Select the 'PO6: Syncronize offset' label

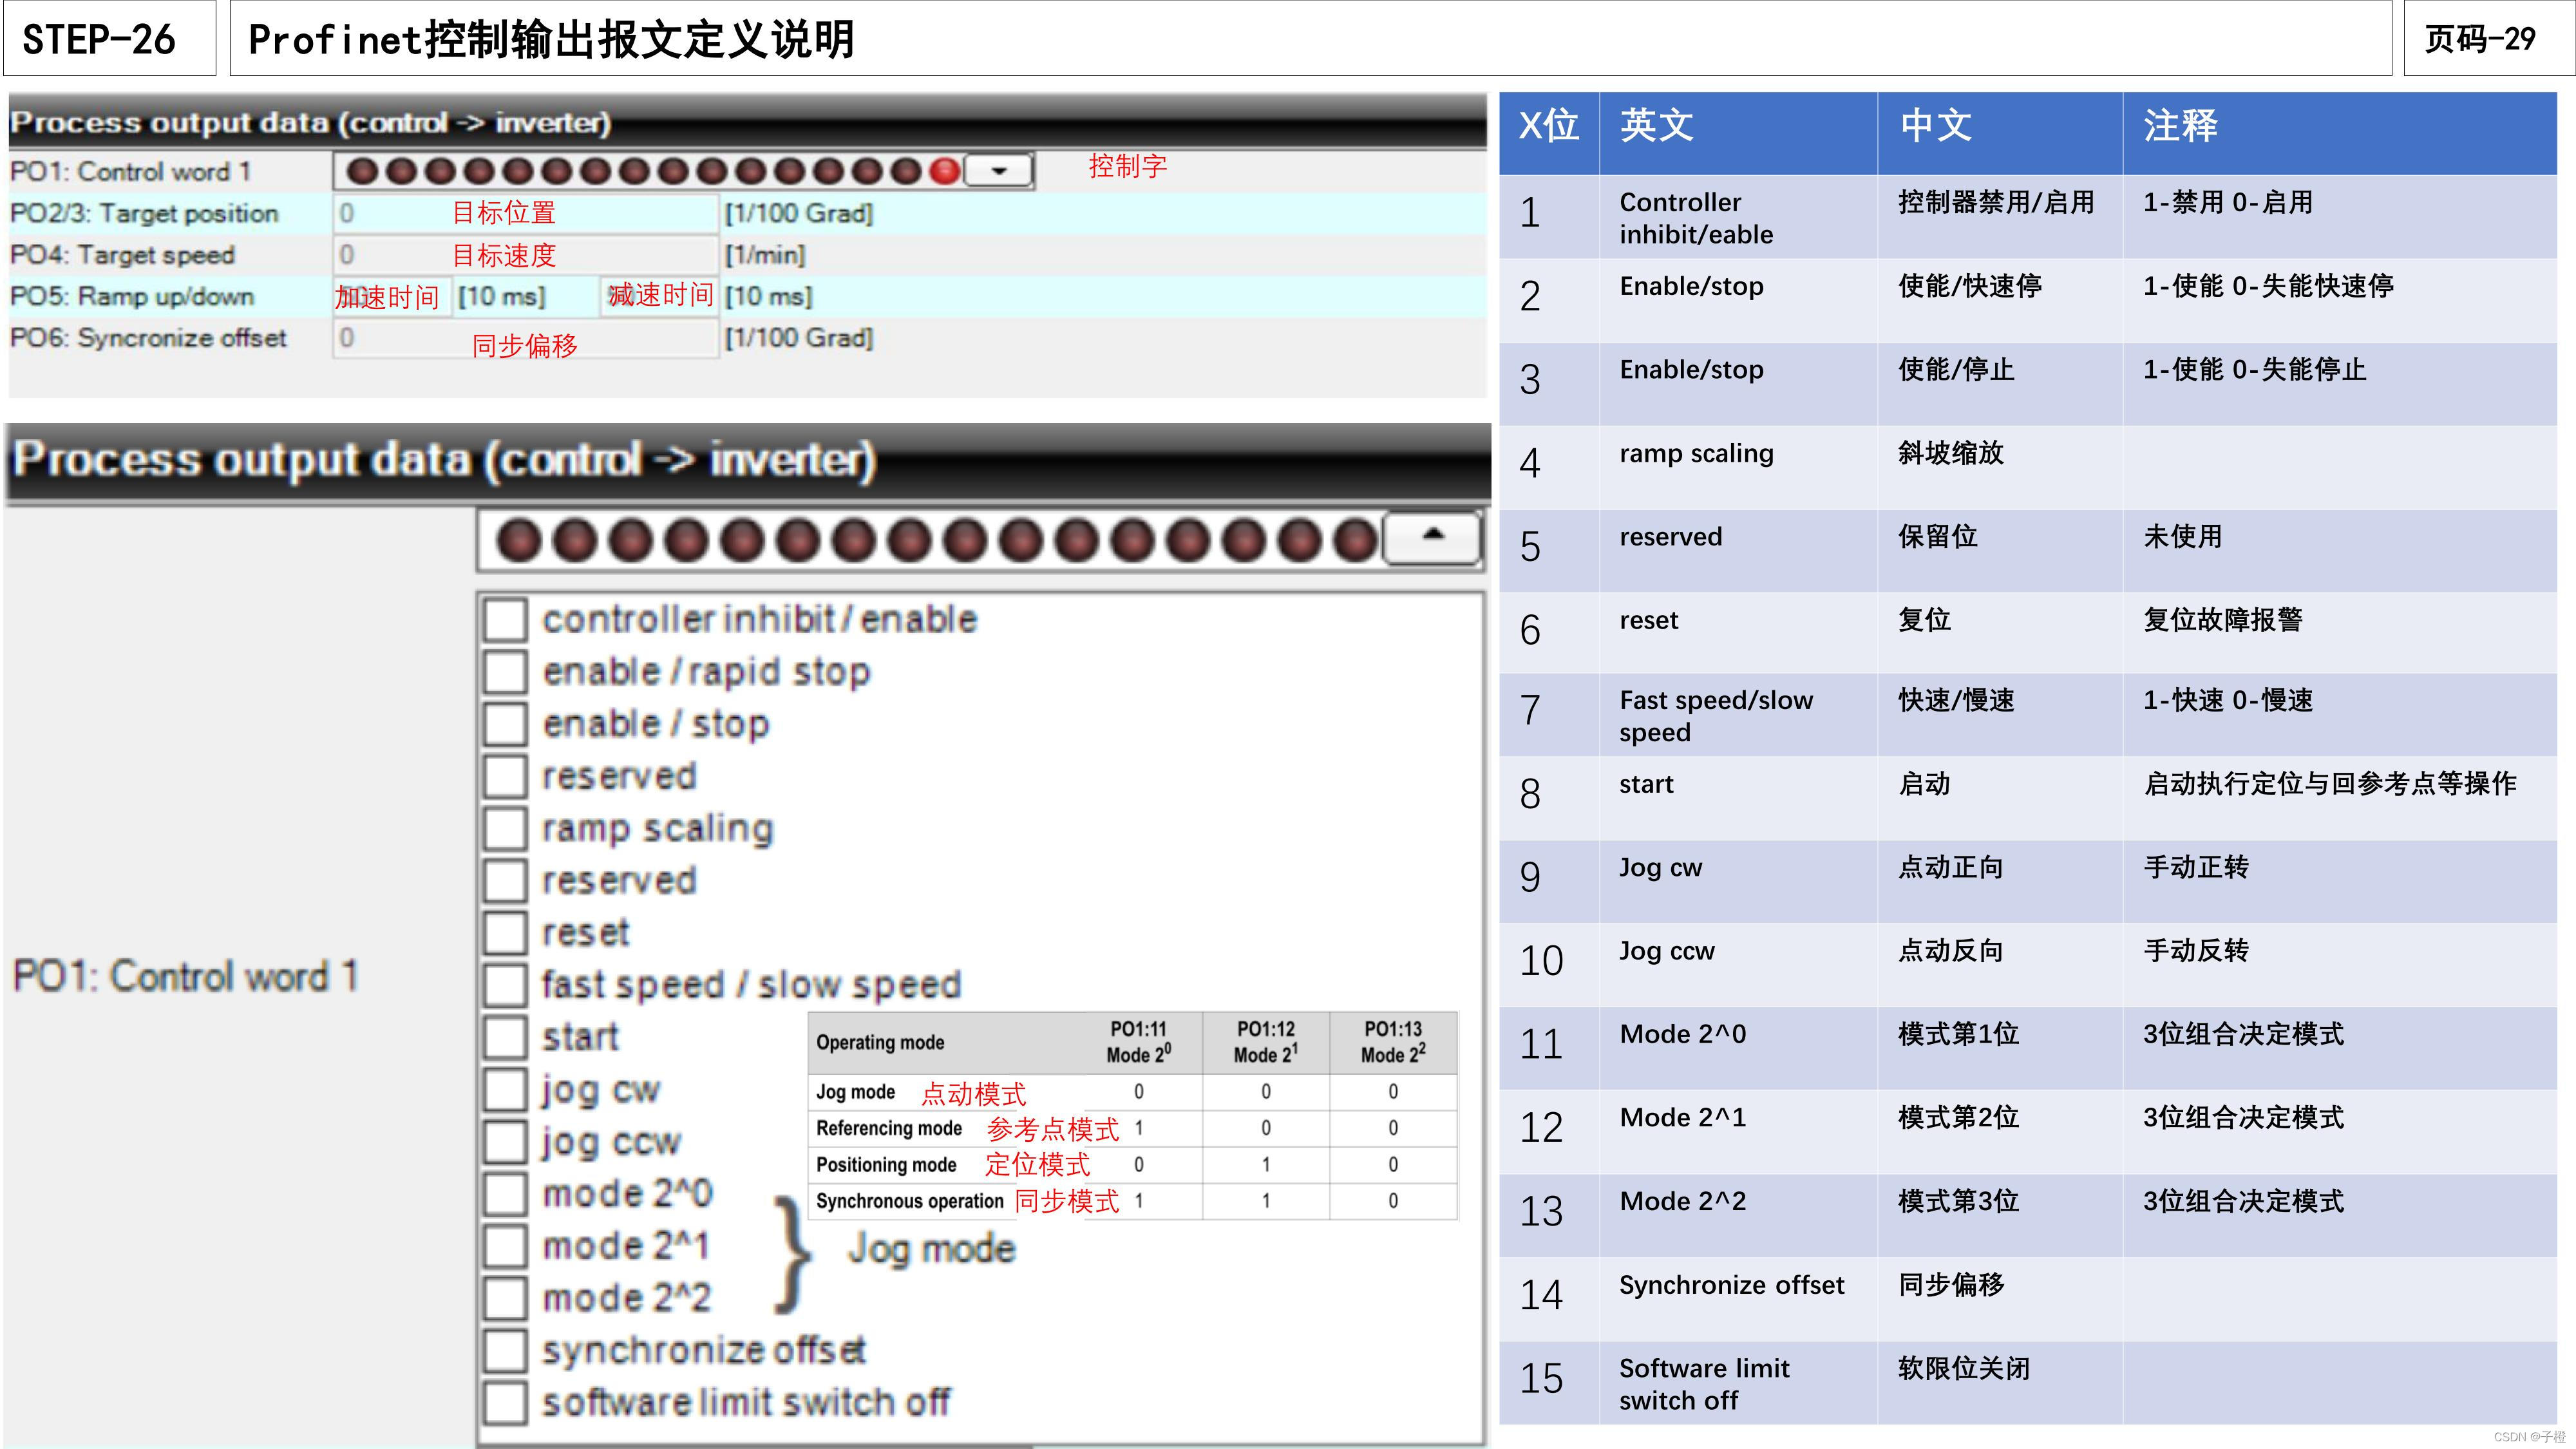pos(148,338)
